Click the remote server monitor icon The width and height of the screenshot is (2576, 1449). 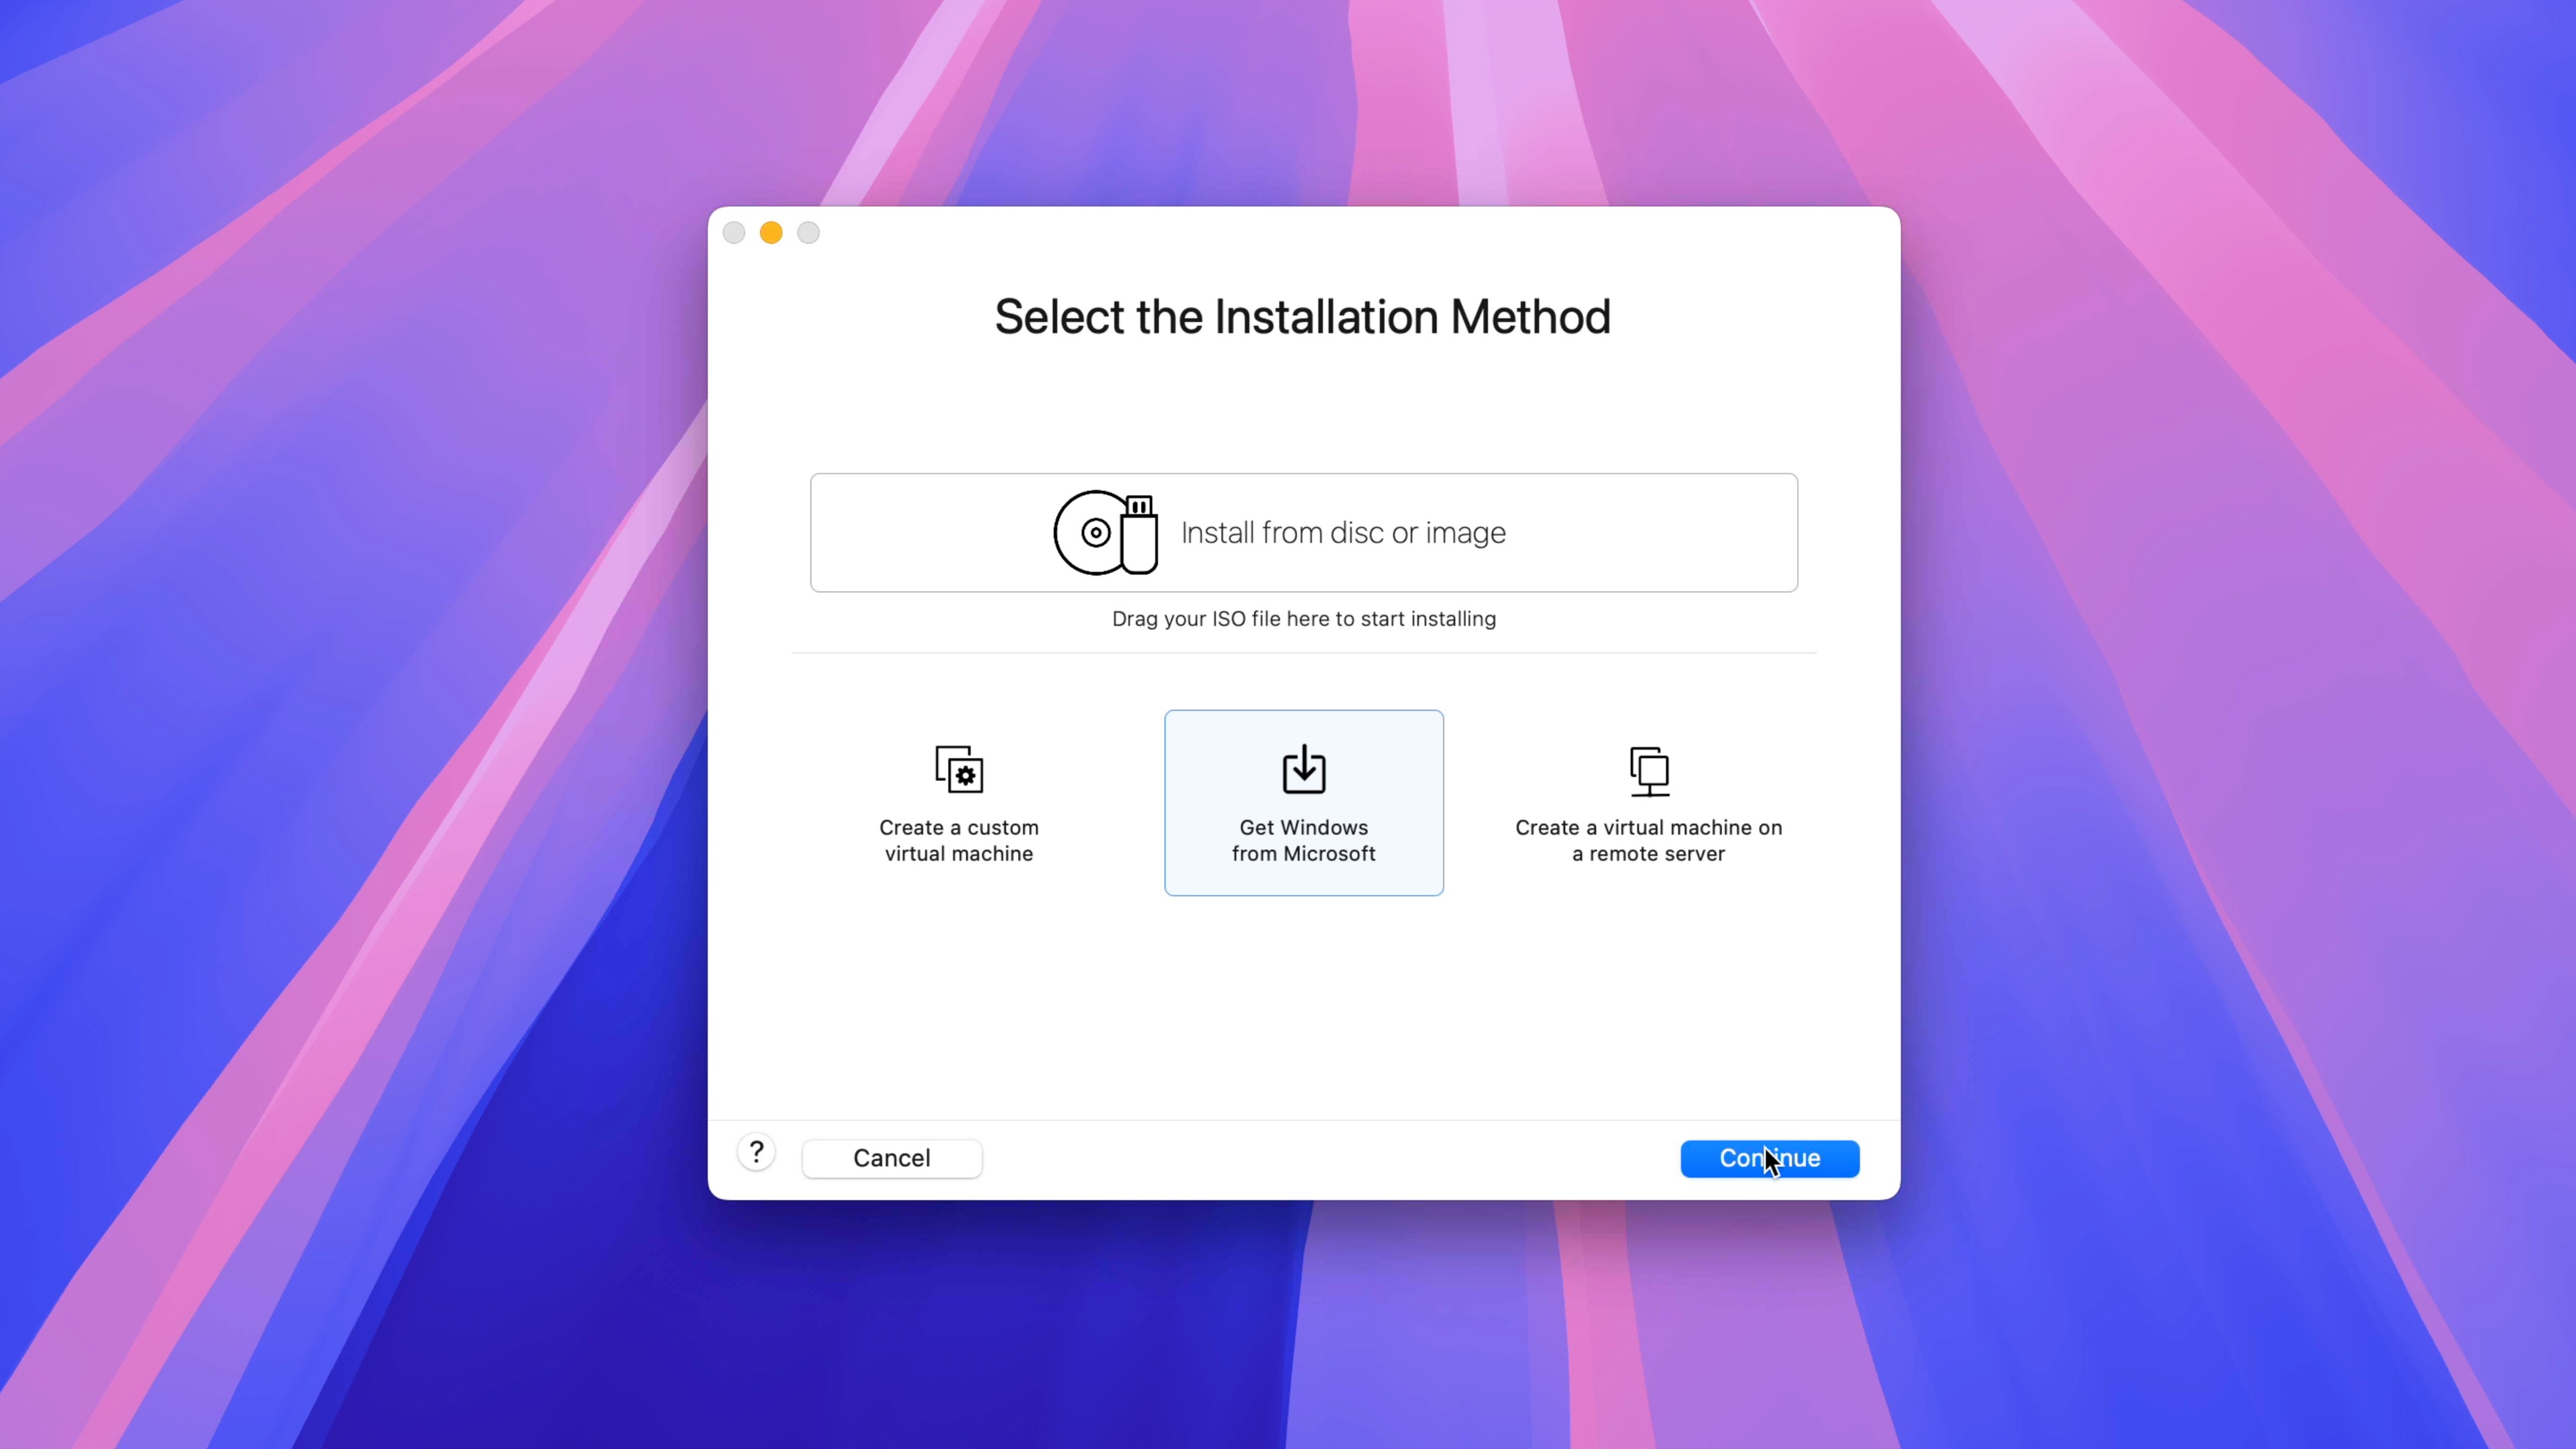pos(1647,769)
